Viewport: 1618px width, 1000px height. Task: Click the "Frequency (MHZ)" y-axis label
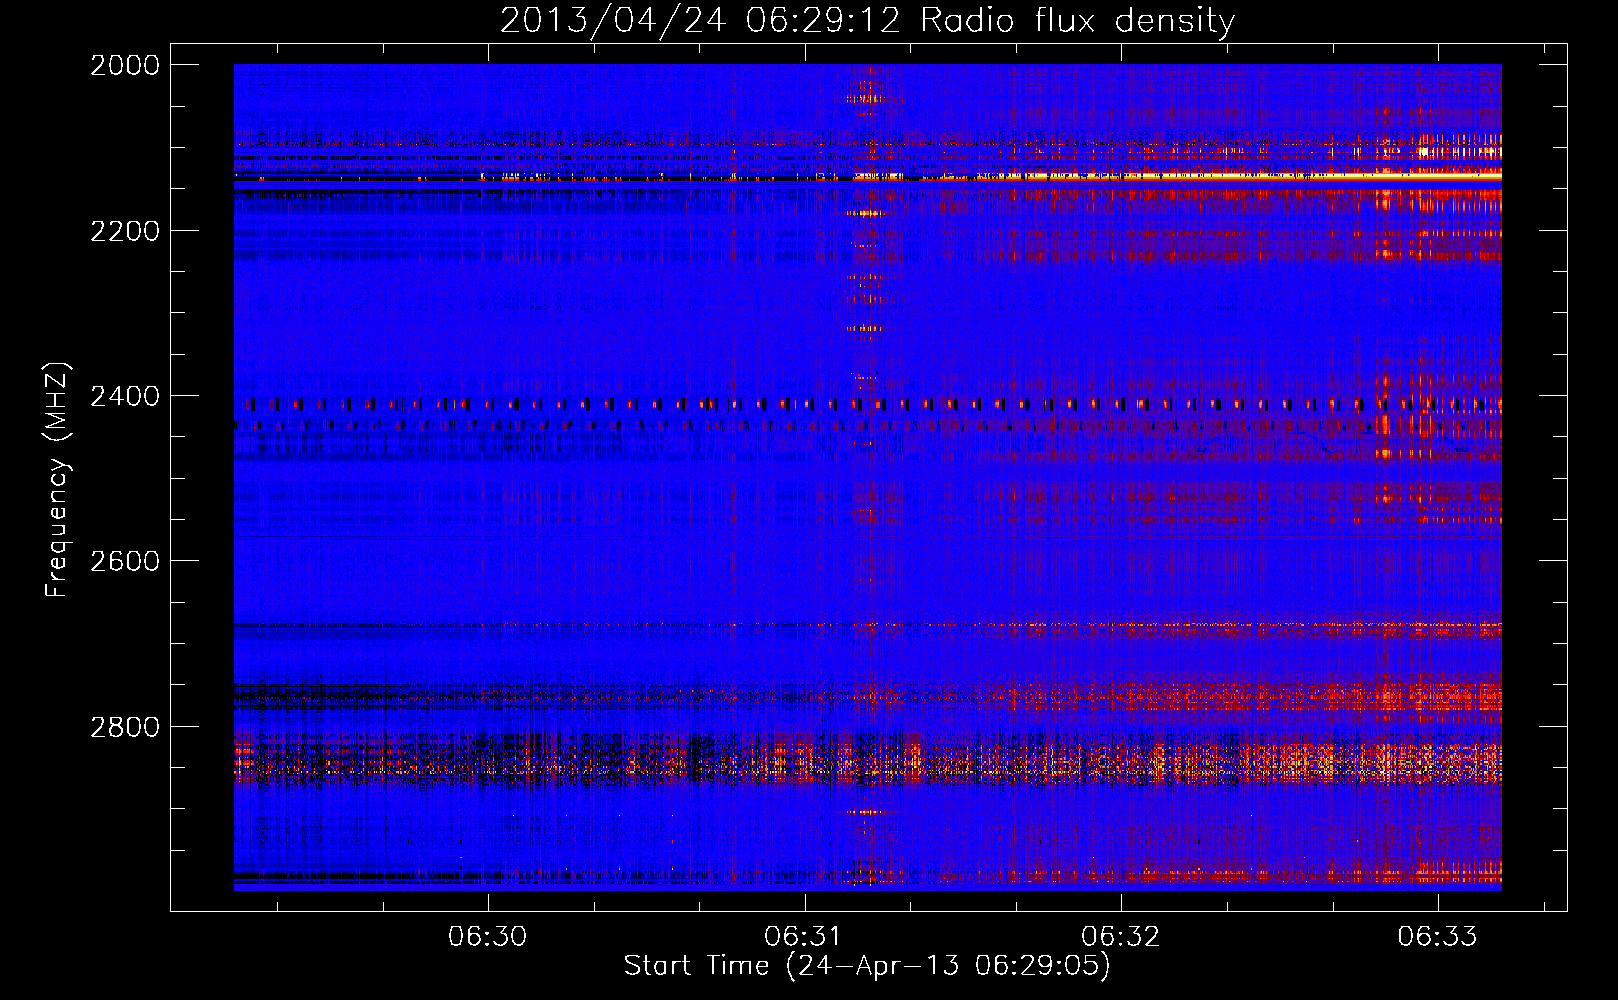tap(58, 480)
